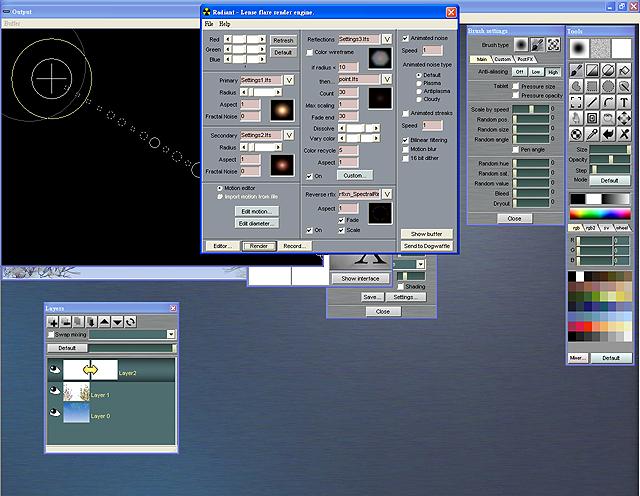640x496 pixels.
Task: Click the rainbow hue gradient bar
Action: click(x=600, y=213)
